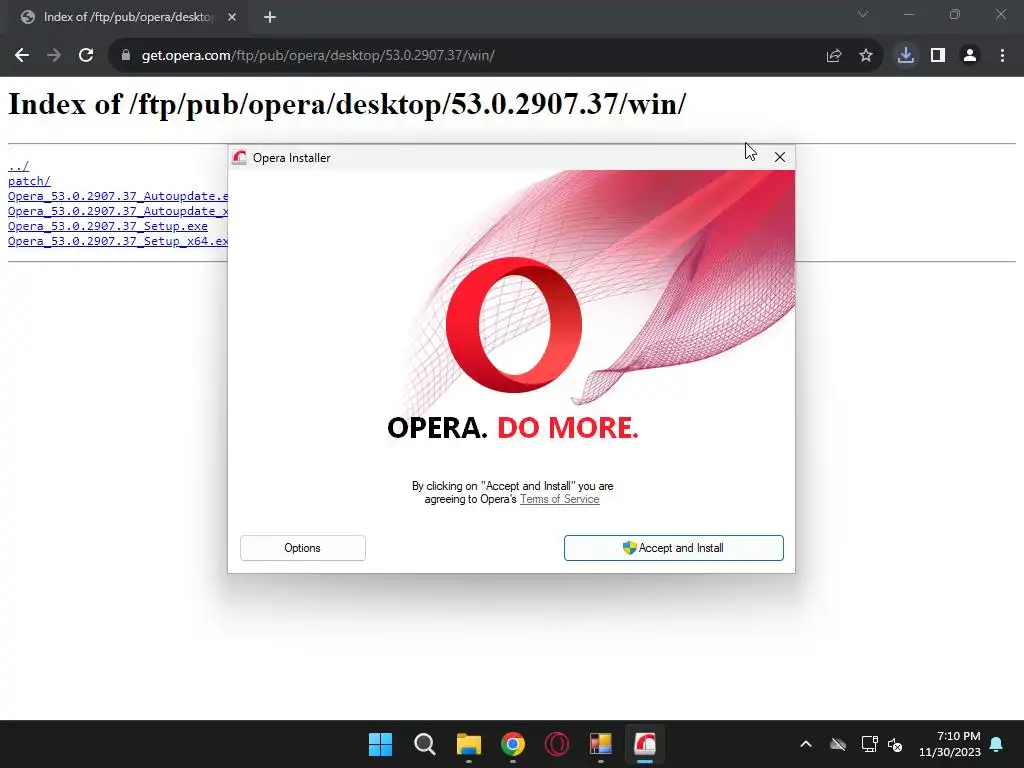Close the Index of /ftp/pub tab
This screenshot has height=768, width=1024.
(x=232, y=18)
